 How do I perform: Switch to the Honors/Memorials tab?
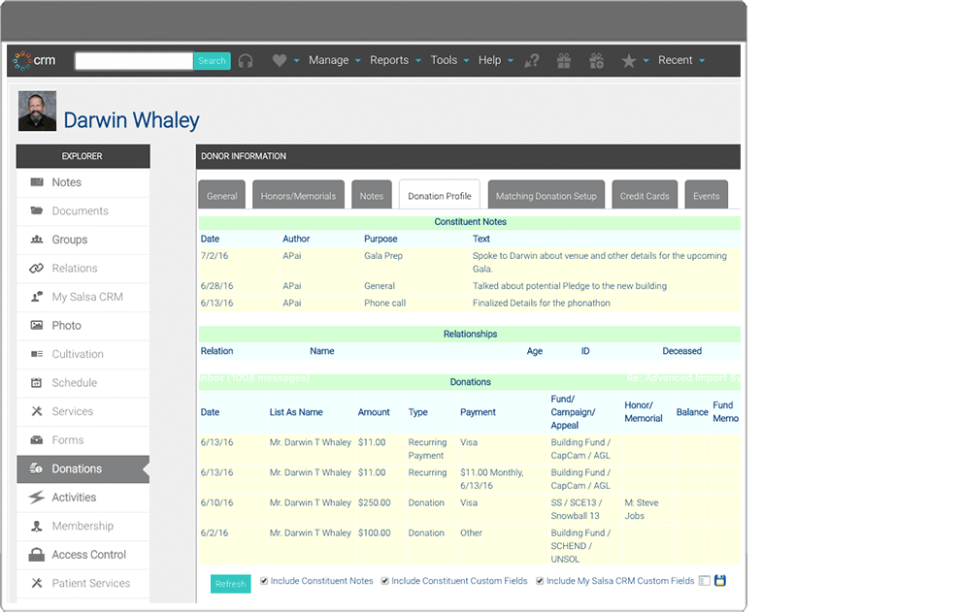click(x=298, y=195)
